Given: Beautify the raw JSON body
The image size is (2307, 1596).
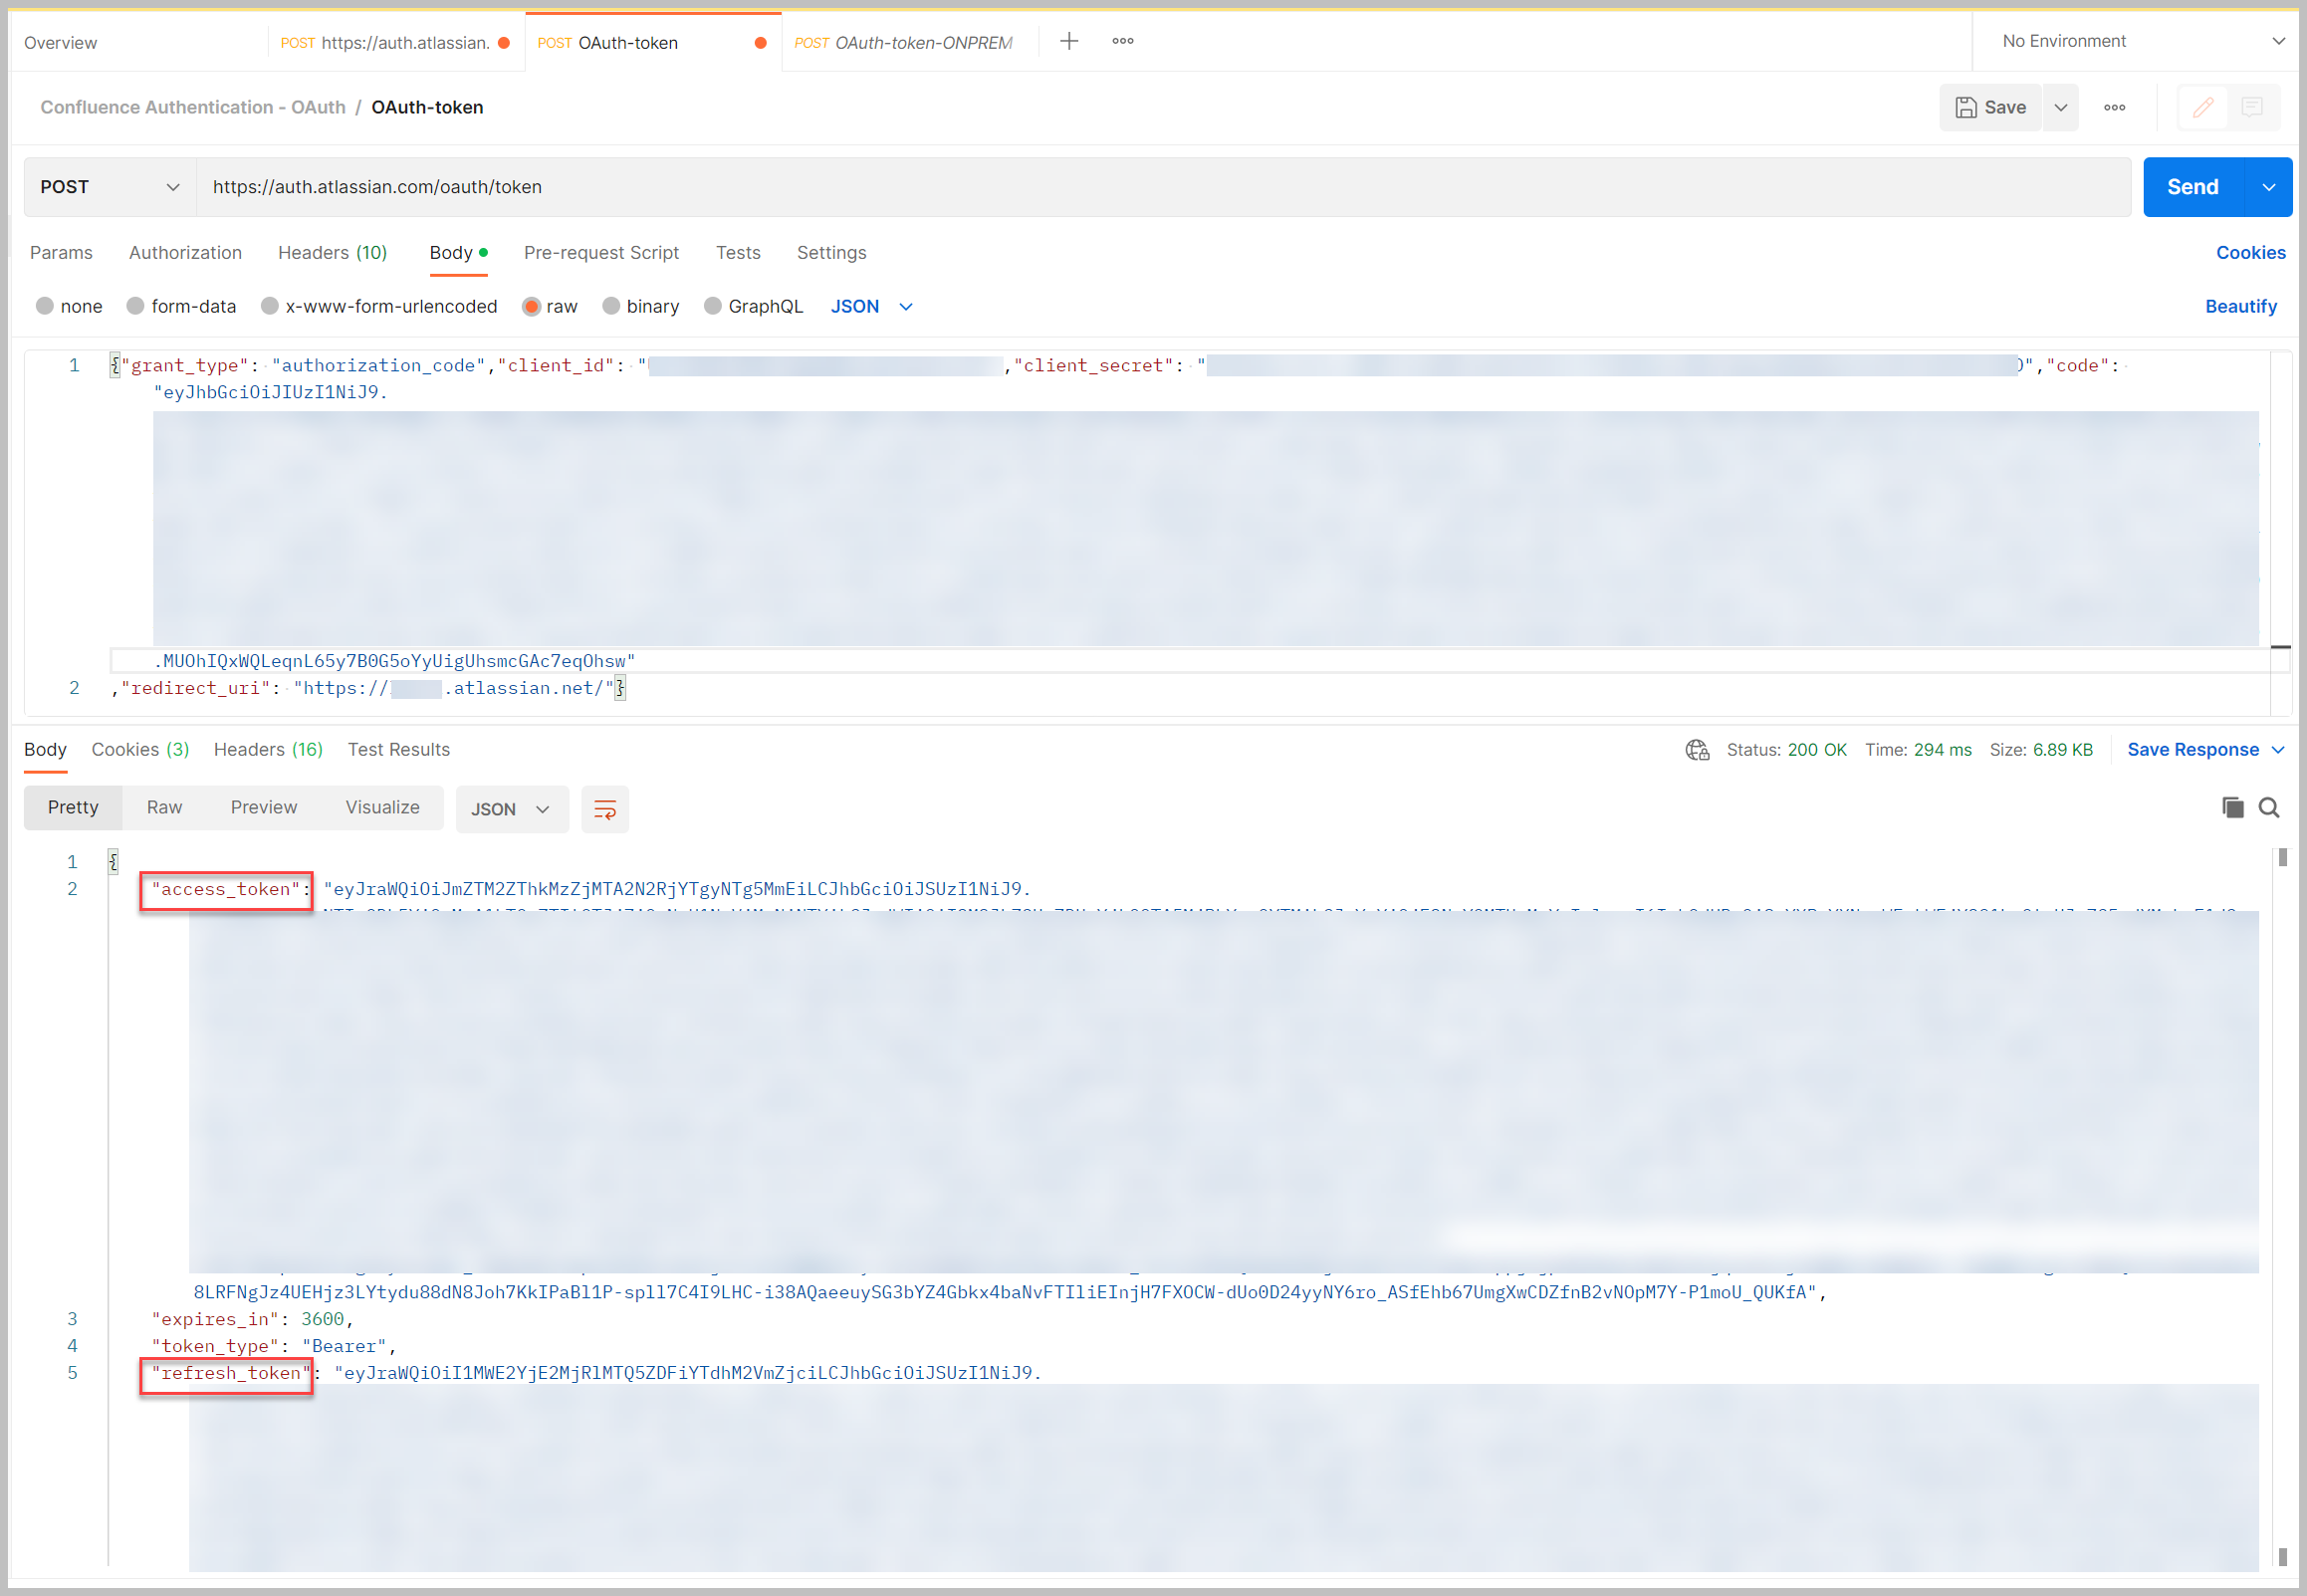Looking at the screenshot, I should point(2241,306).
